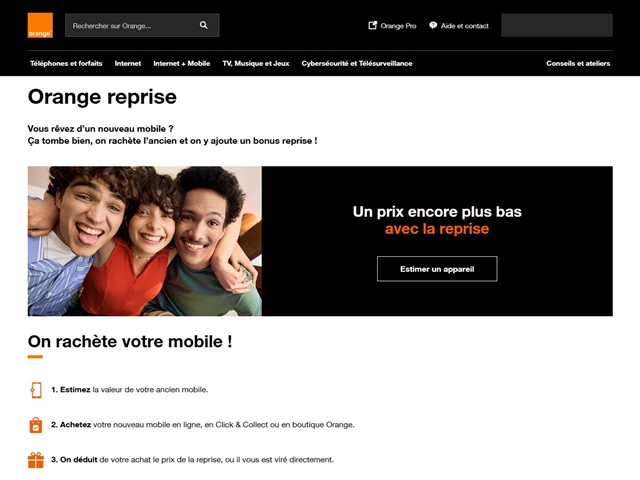Screen dimensions: 640x480
Task: Click the Orange logo
Action: [x=40, y=25]
